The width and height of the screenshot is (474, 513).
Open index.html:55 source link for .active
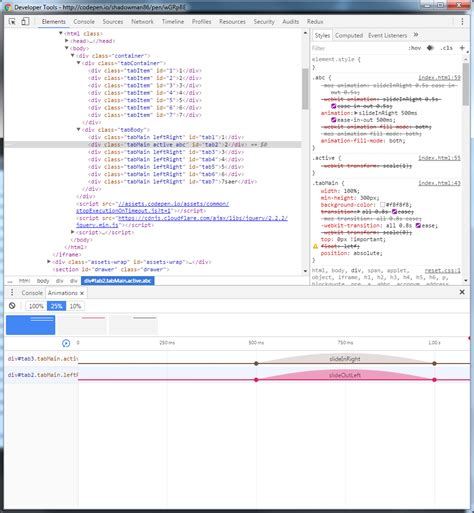[439, 158]
